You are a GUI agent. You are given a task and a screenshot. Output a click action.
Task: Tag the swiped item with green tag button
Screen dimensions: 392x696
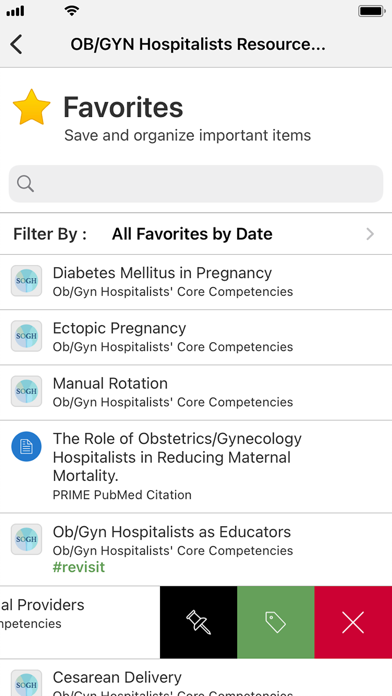tap(276, 622)
